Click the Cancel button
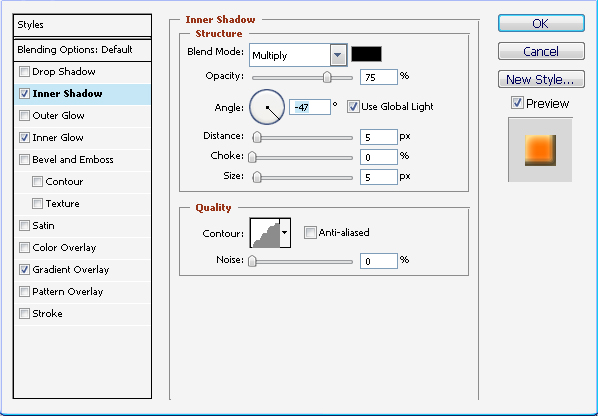Image resolution: width=598 pixels, height=416 pixels. click(x=541, y=51)
